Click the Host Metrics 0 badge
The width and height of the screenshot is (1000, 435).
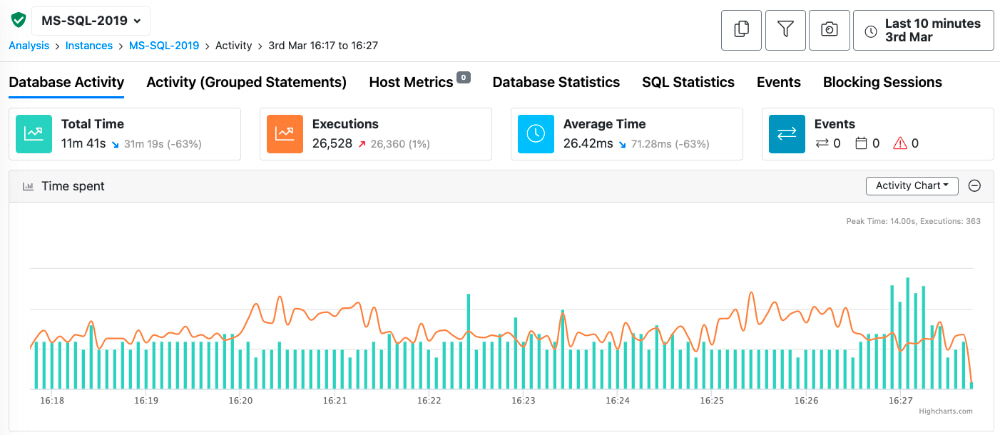(464, 78)
